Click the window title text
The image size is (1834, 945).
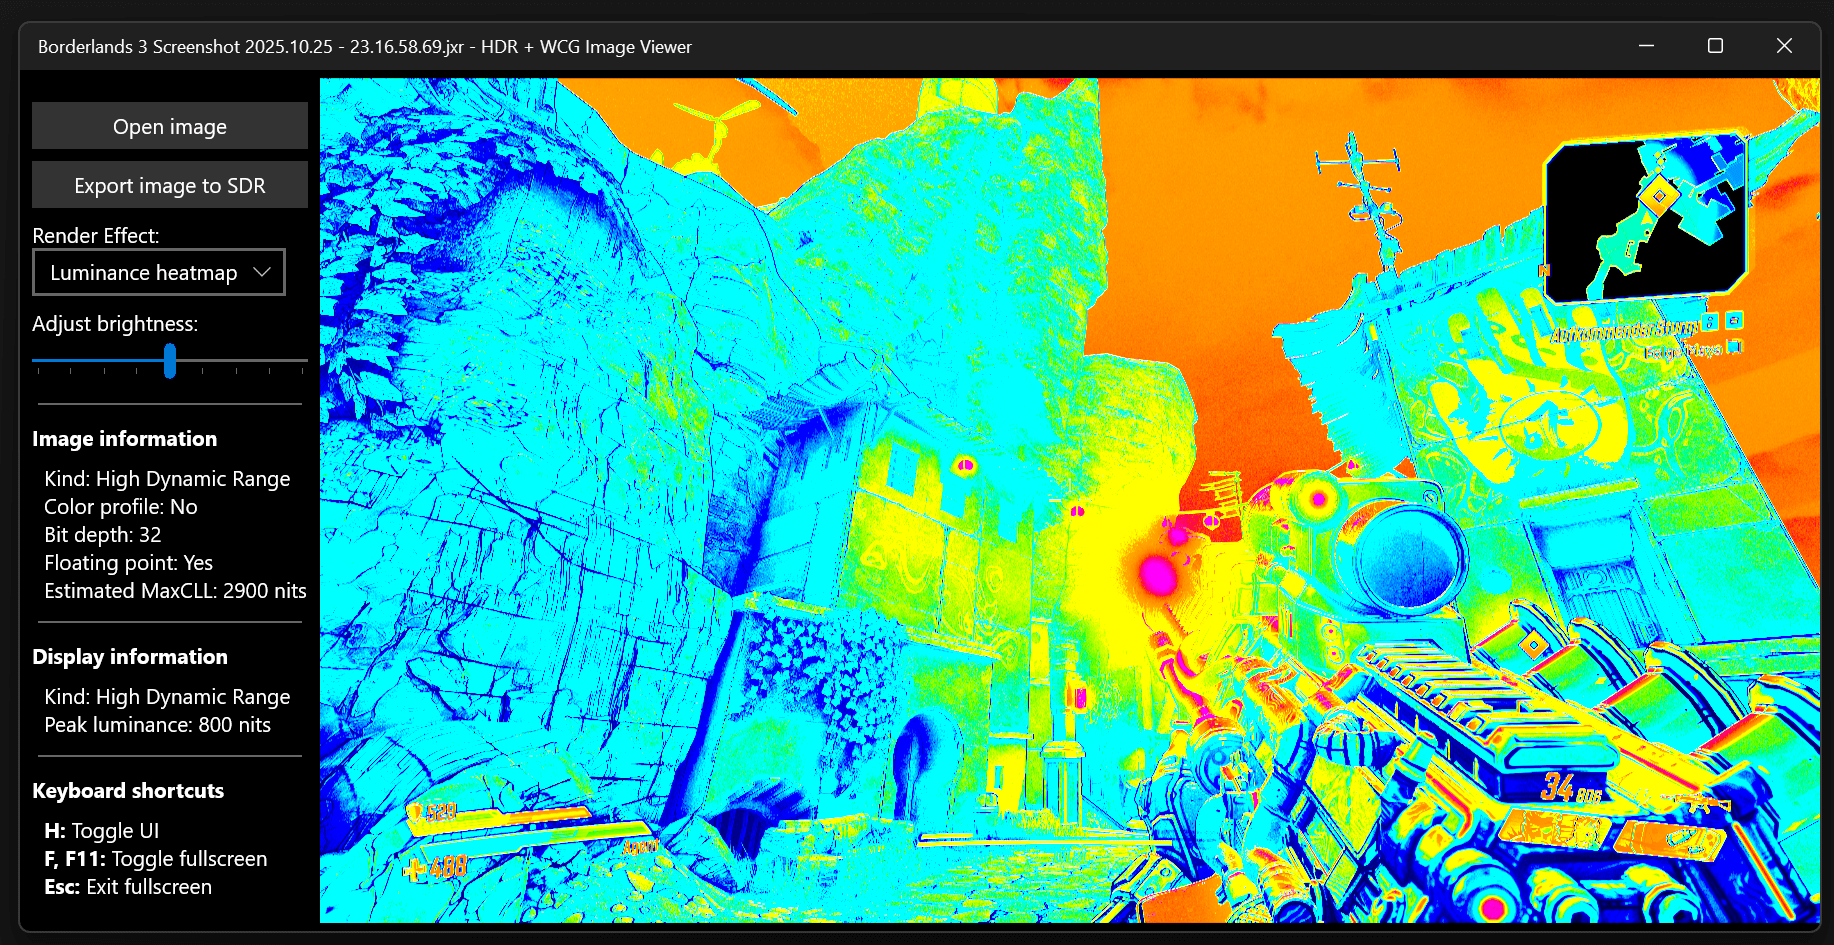point(364,47)
